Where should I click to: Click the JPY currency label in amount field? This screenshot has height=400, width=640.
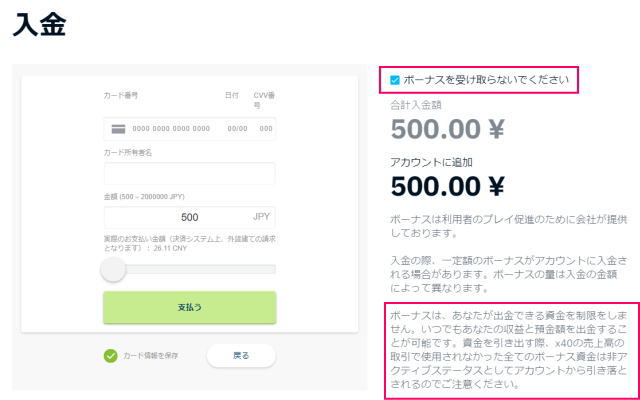261,217
